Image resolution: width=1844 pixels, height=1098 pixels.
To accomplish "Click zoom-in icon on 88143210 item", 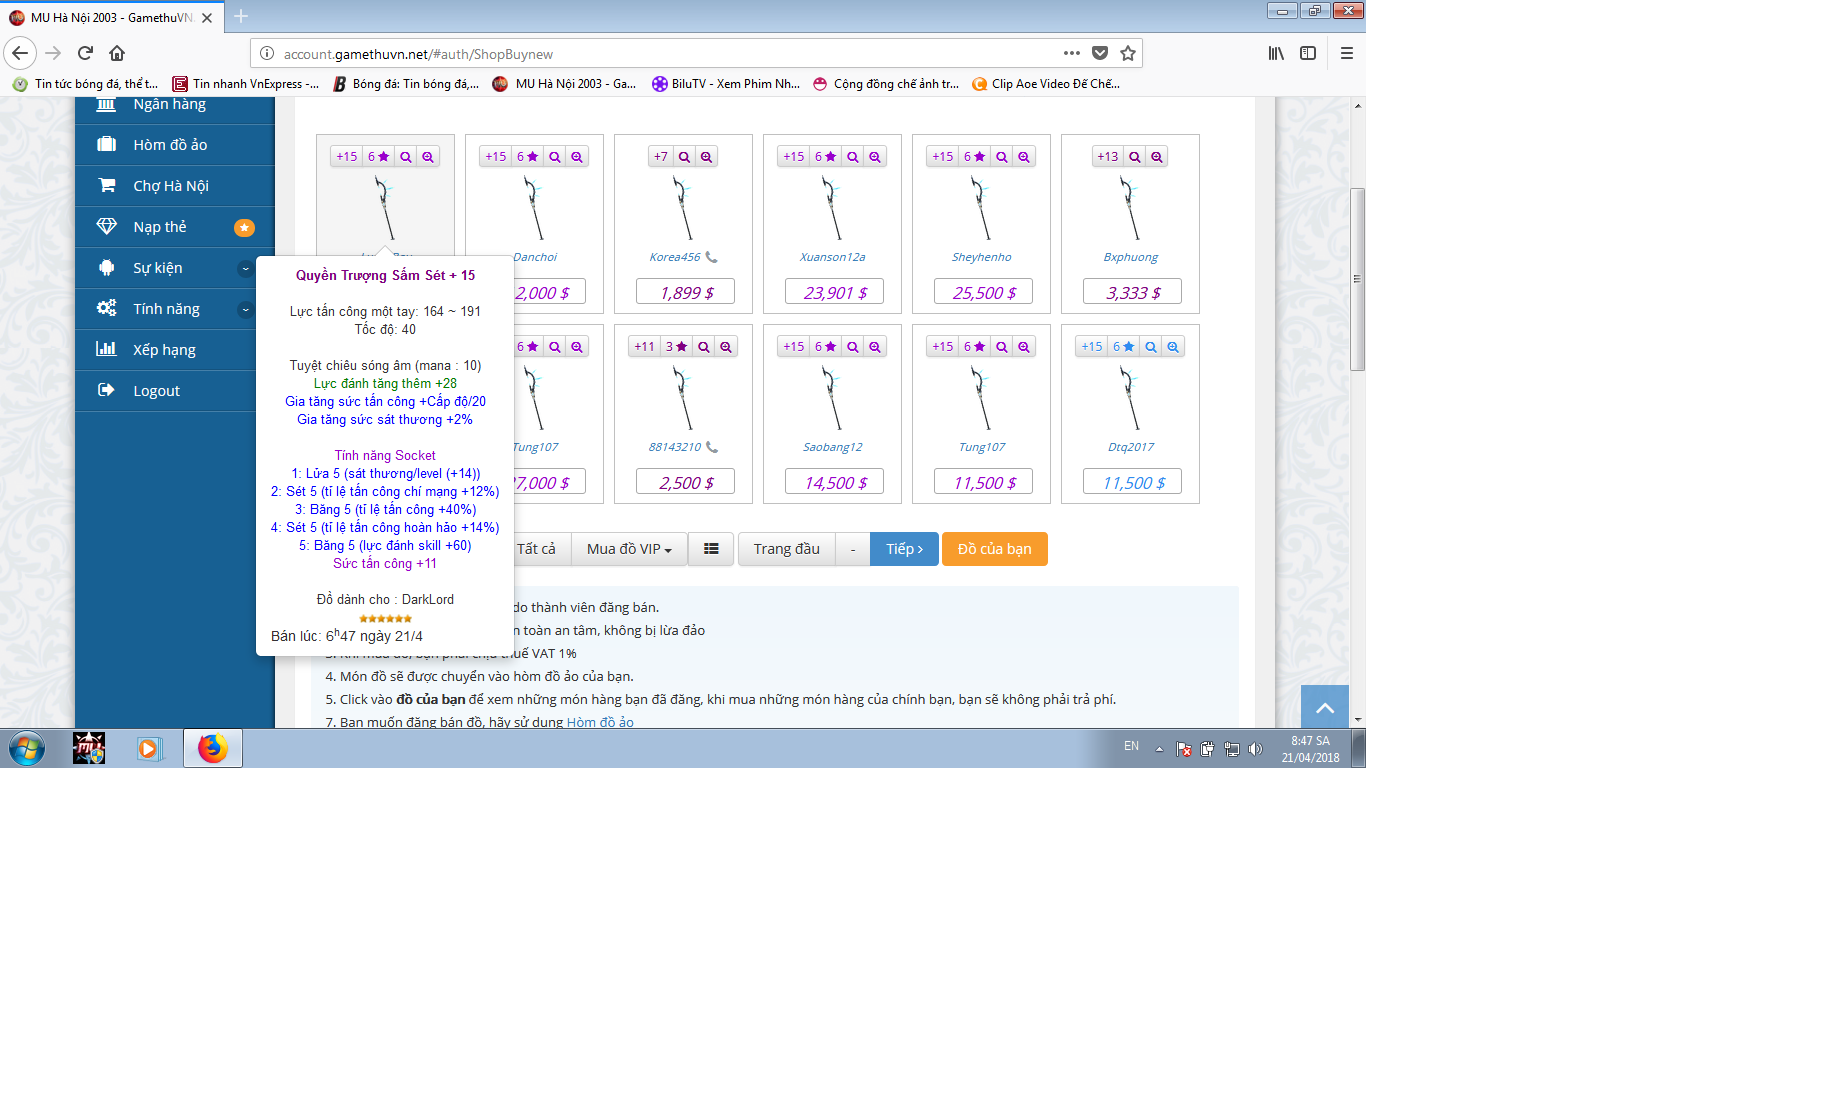I will coord(726,347).
